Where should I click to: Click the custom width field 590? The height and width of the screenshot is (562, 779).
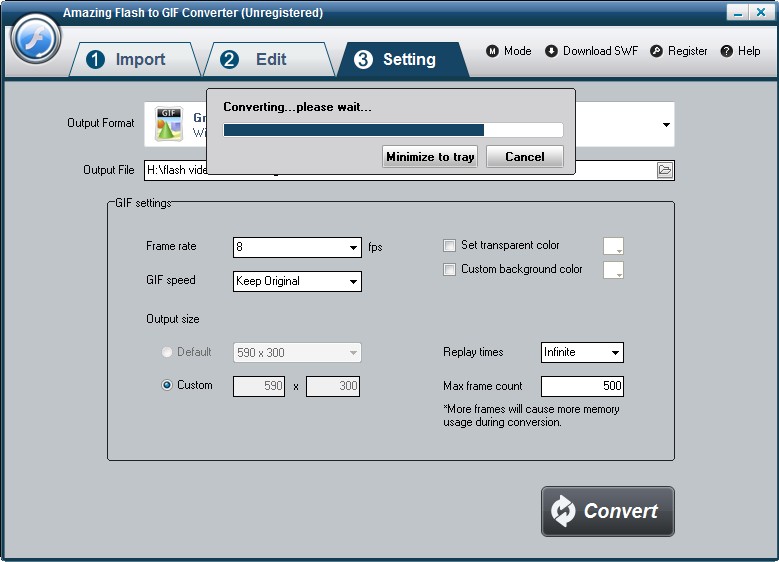click(259, 386)
